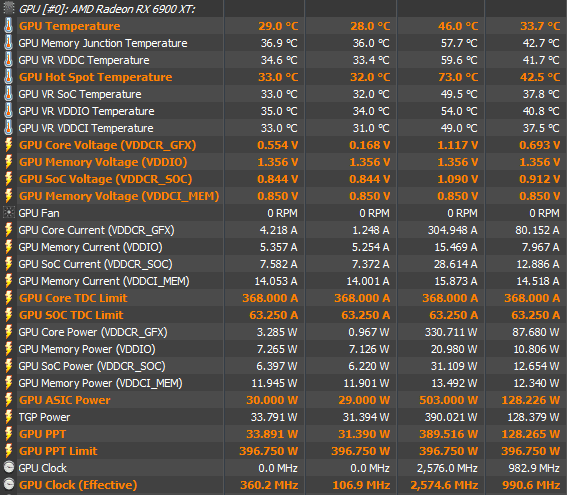
Task: Click the lightning icon beside GPU ASIC Power
Action: [8, 400]
